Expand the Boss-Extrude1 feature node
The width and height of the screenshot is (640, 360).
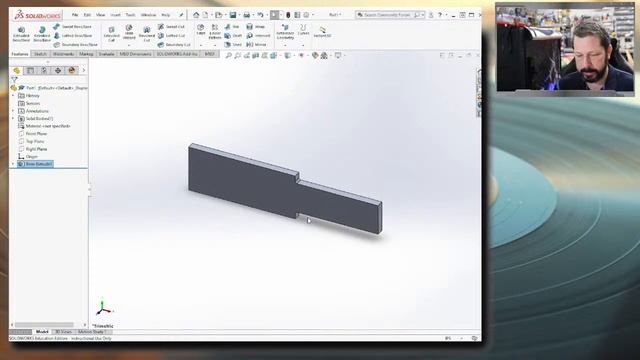pyautogui.click(x=13, y=164)
